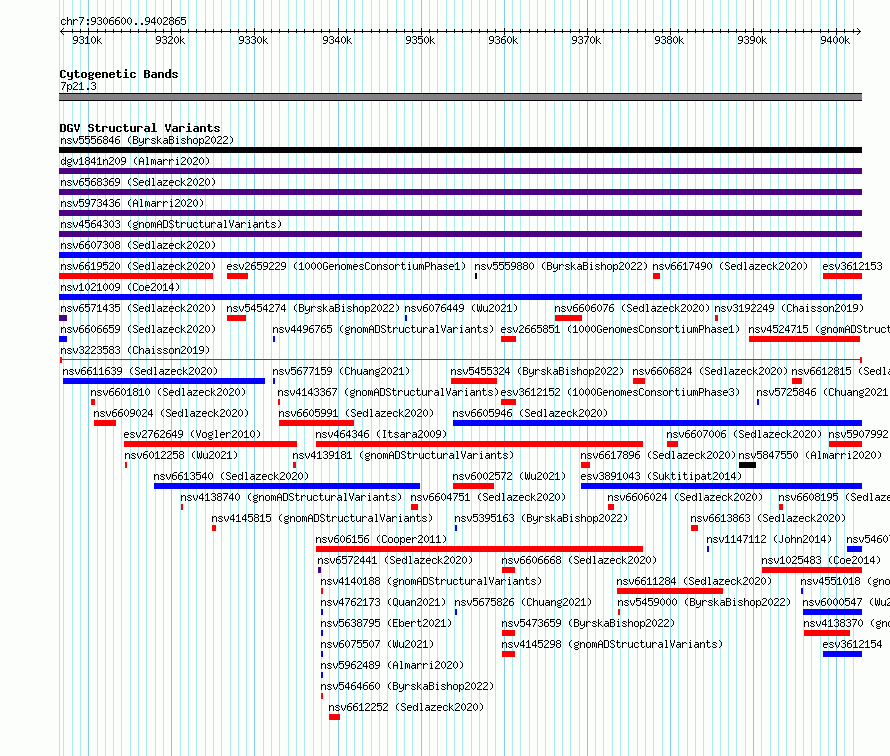
Task: Select nsv6605946 (Sedlazeck2020) label
Action: 530,413
